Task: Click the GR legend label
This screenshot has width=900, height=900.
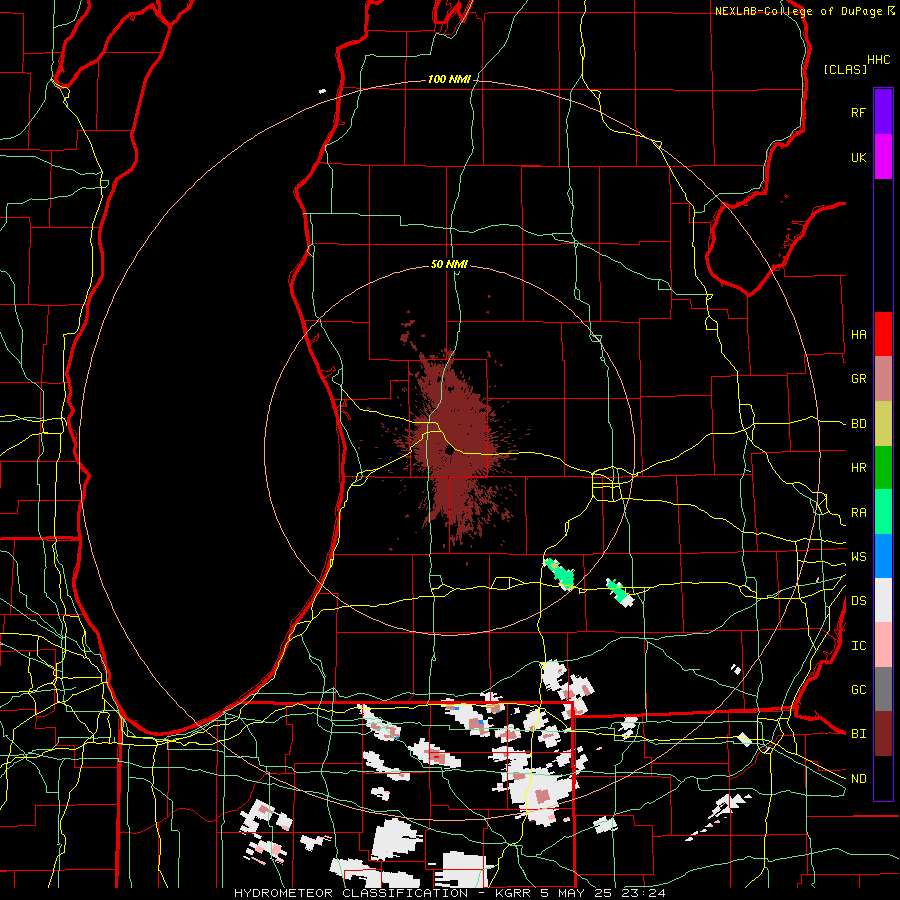Action: [858, 379]
